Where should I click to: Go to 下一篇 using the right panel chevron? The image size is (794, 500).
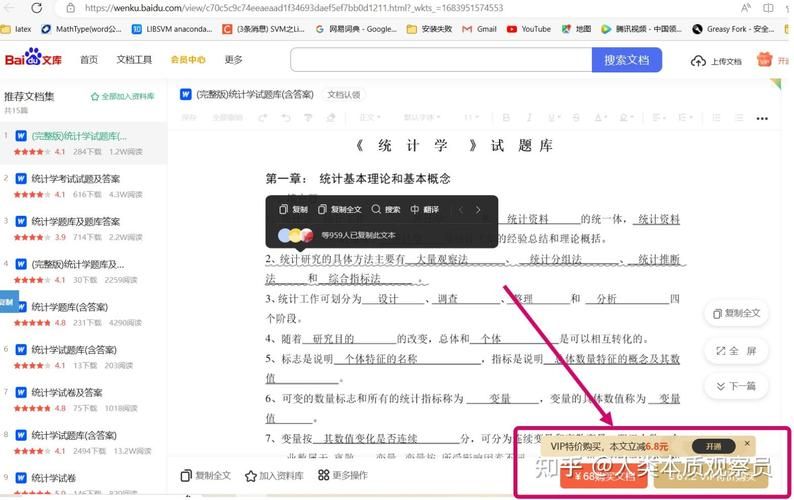(721, 385)
